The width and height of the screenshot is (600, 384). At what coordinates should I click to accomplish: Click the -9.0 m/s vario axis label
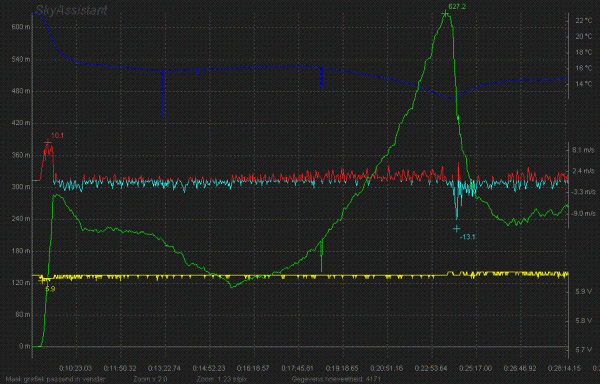pos(582,213)
